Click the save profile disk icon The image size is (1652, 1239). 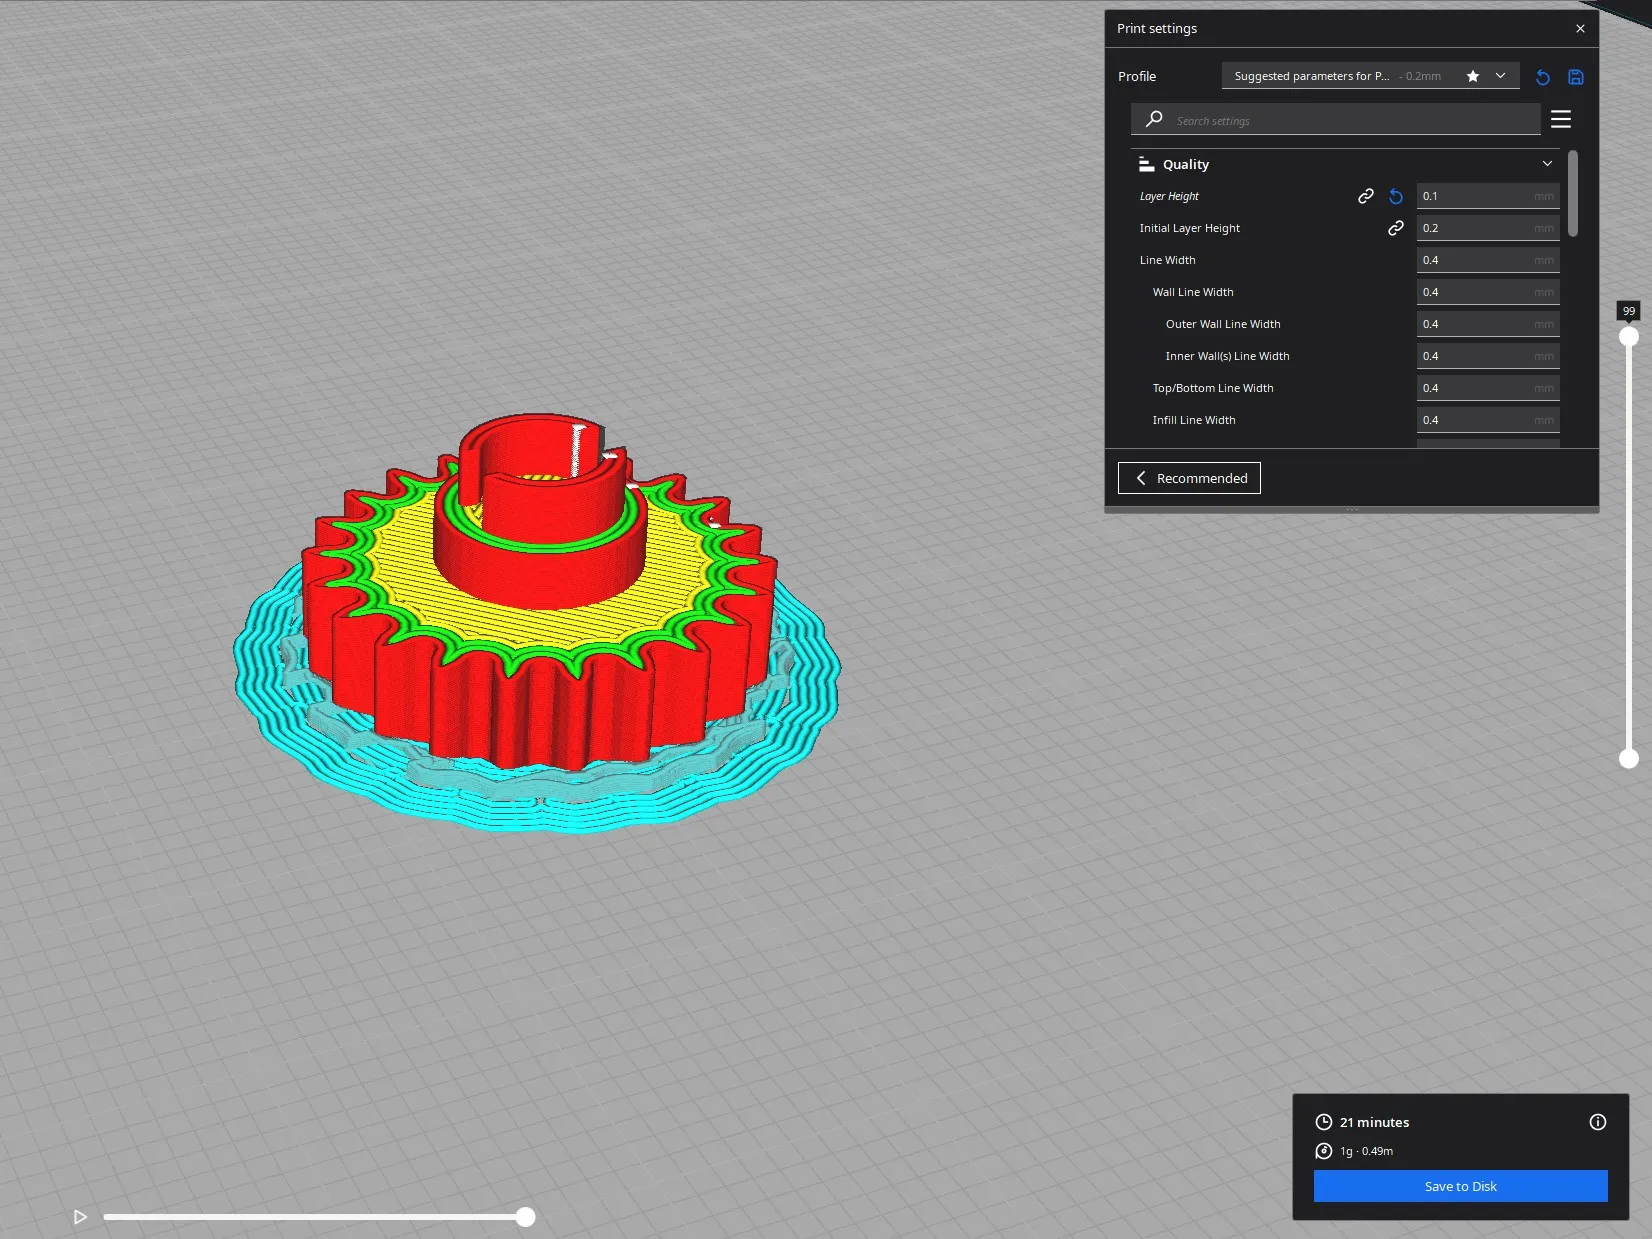(1576, 77)
